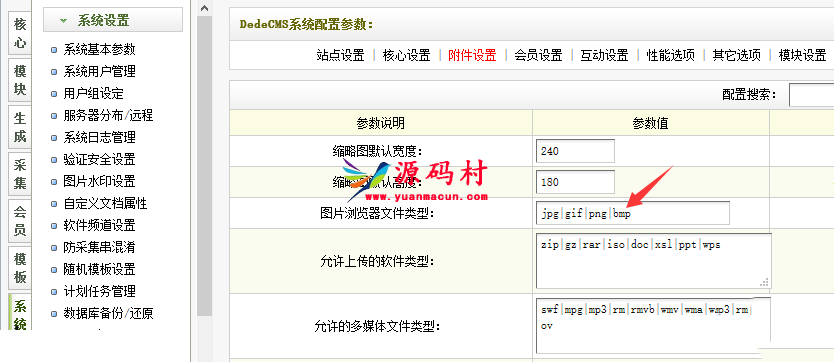
Task: Focus the 配置搜索 search field
Action: [x=812, y=95]
